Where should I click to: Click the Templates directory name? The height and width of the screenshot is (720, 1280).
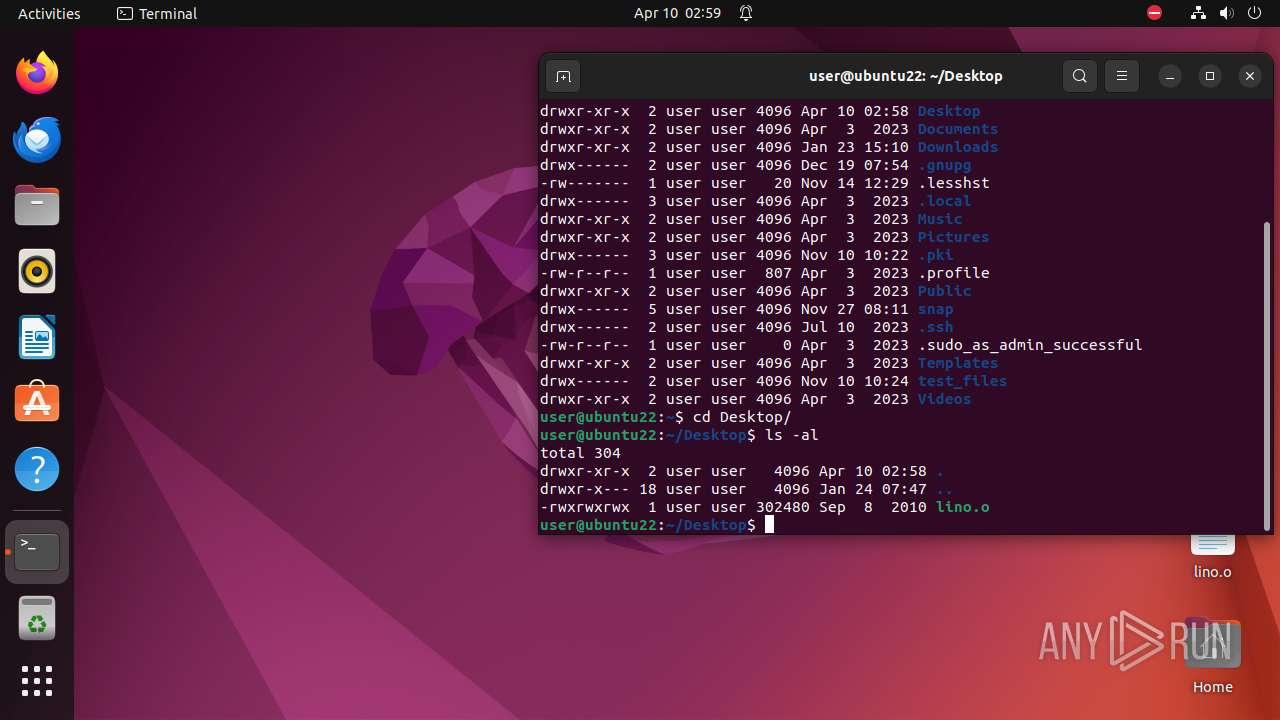pyautogui.click(x=958, y=363)
